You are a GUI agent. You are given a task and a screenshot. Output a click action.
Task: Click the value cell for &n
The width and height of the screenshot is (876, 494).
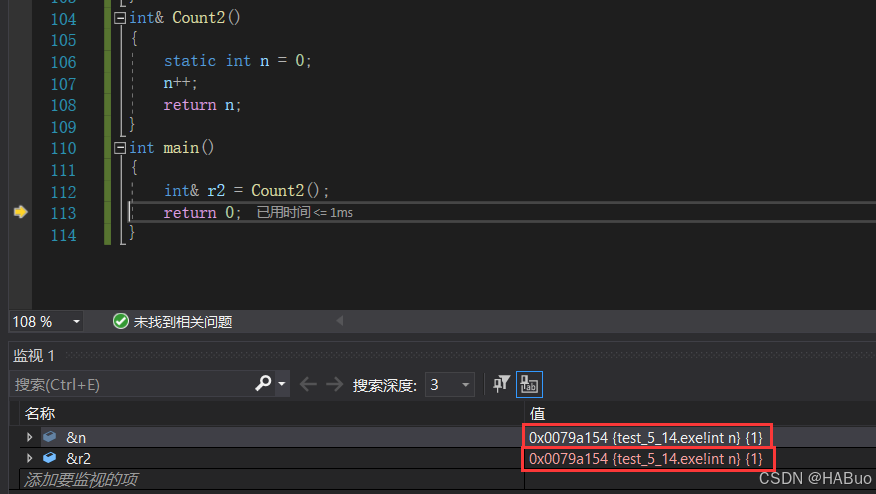tap(646, 438)
